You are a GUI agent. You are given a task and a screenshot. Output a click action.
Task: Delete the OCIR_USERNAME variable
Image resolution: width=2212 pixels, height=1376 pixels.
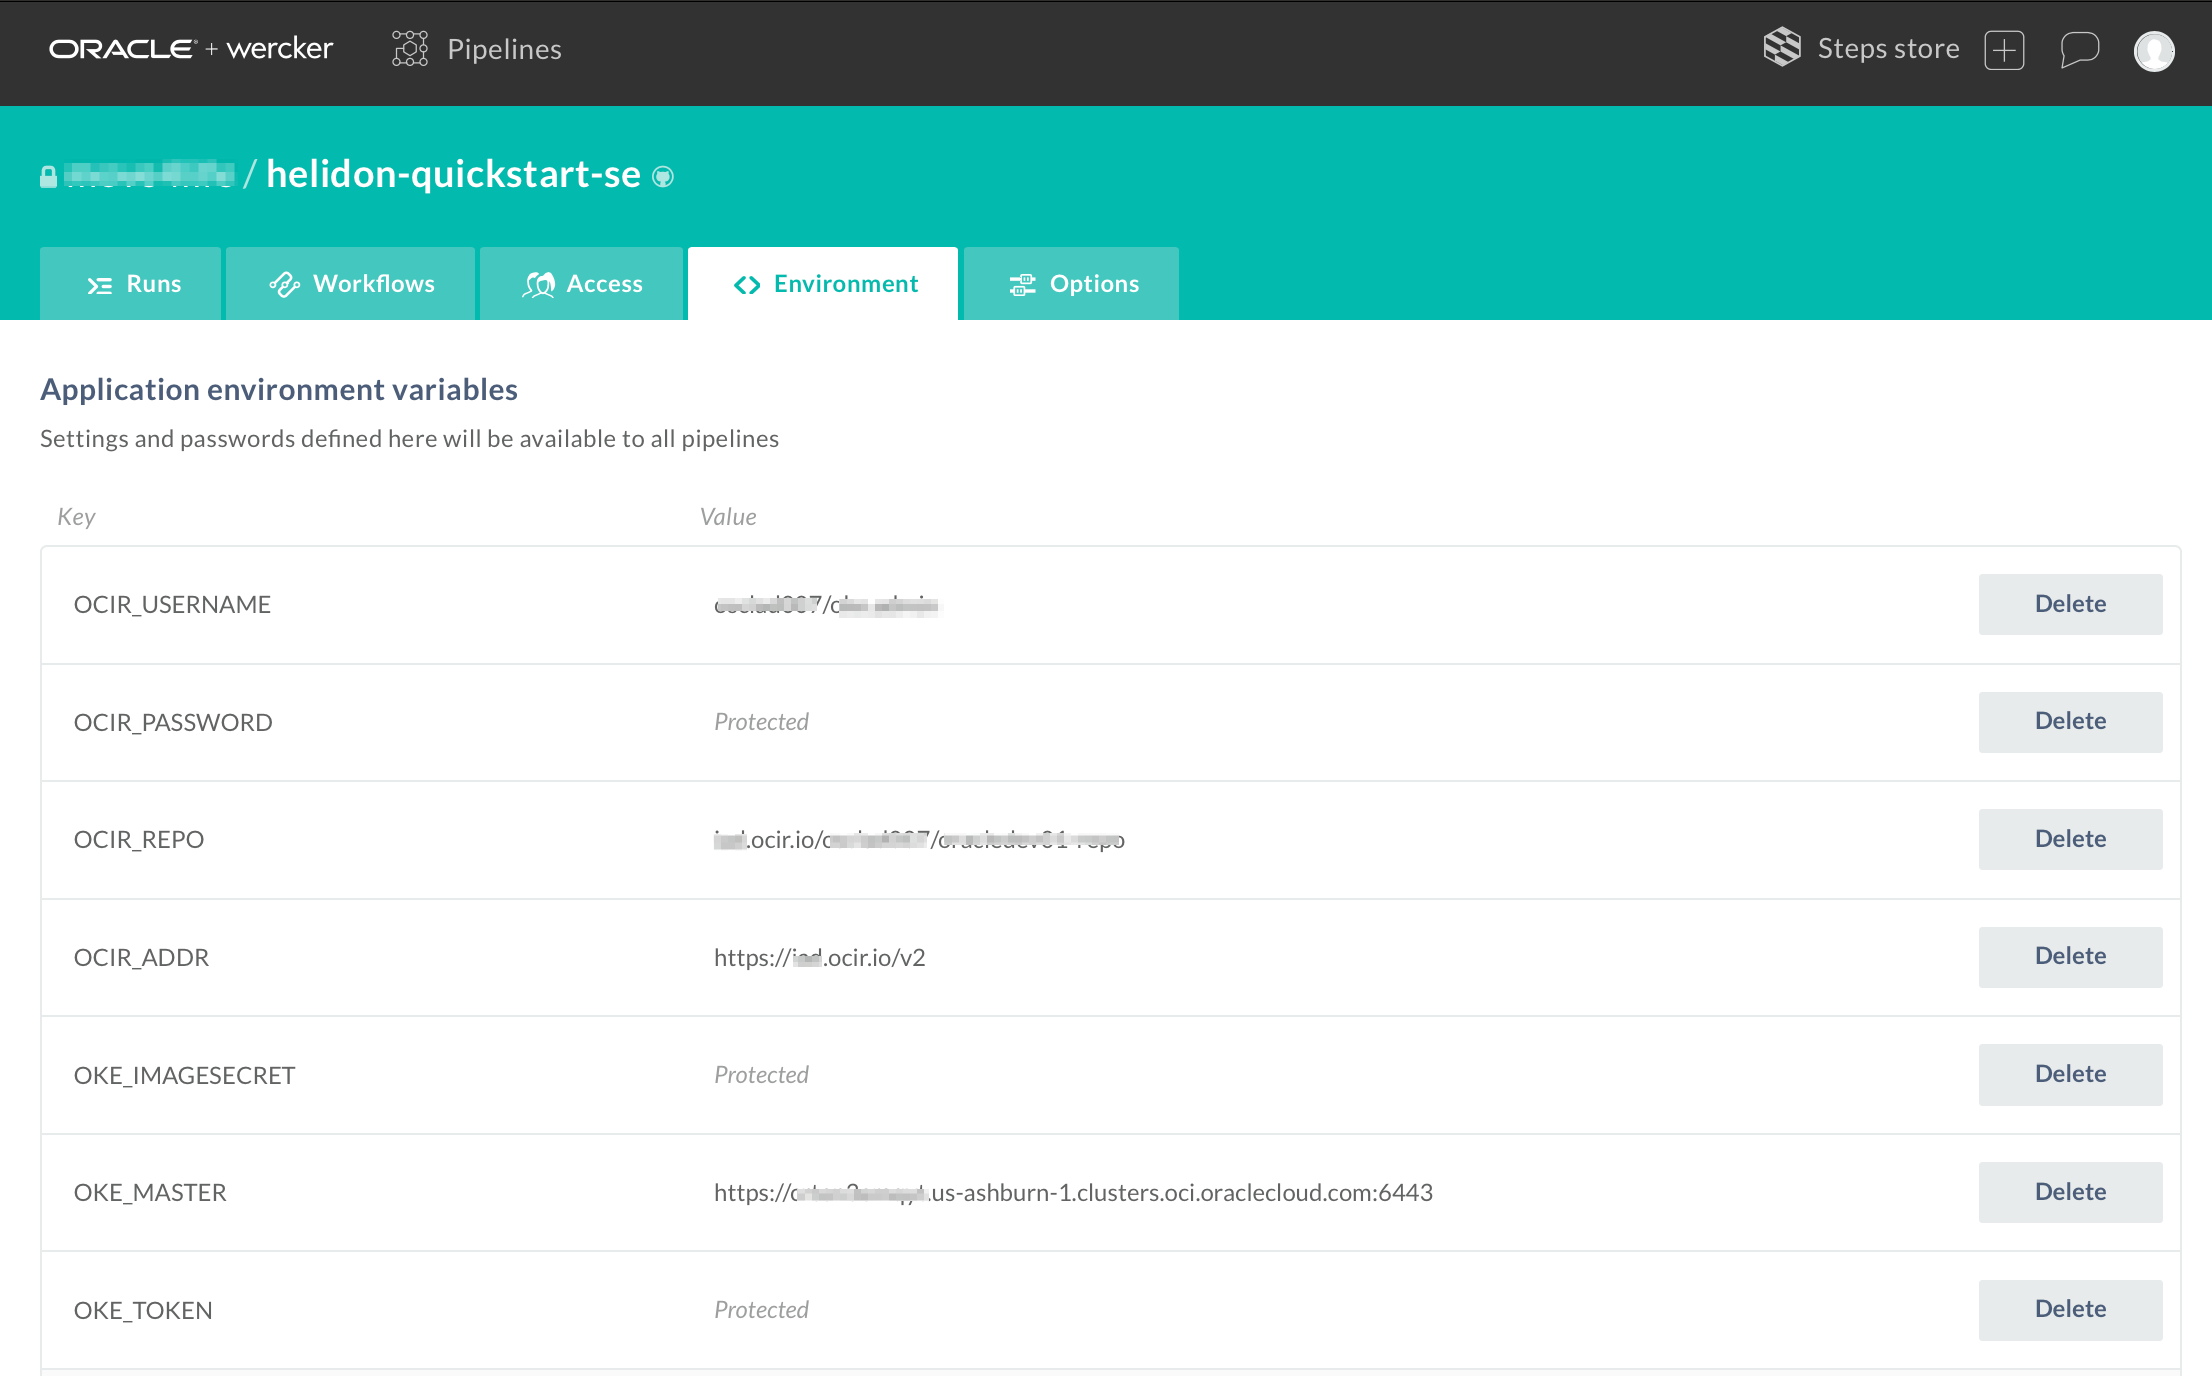click(x=2069, y=604)
